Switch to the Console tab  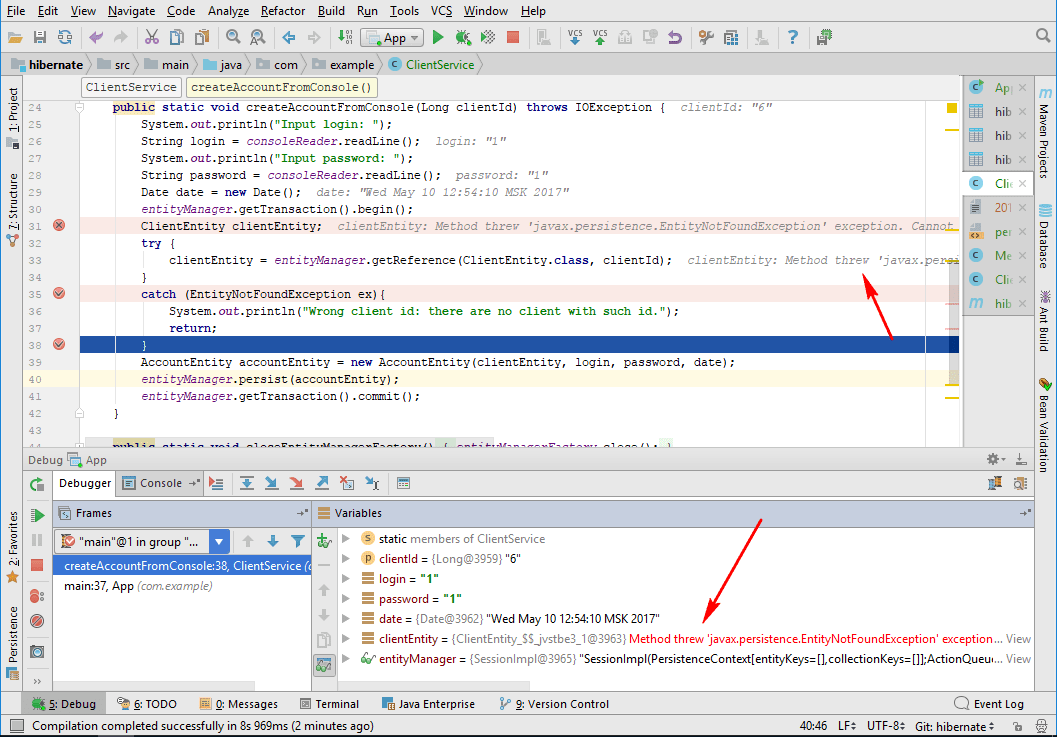(161, 483)
